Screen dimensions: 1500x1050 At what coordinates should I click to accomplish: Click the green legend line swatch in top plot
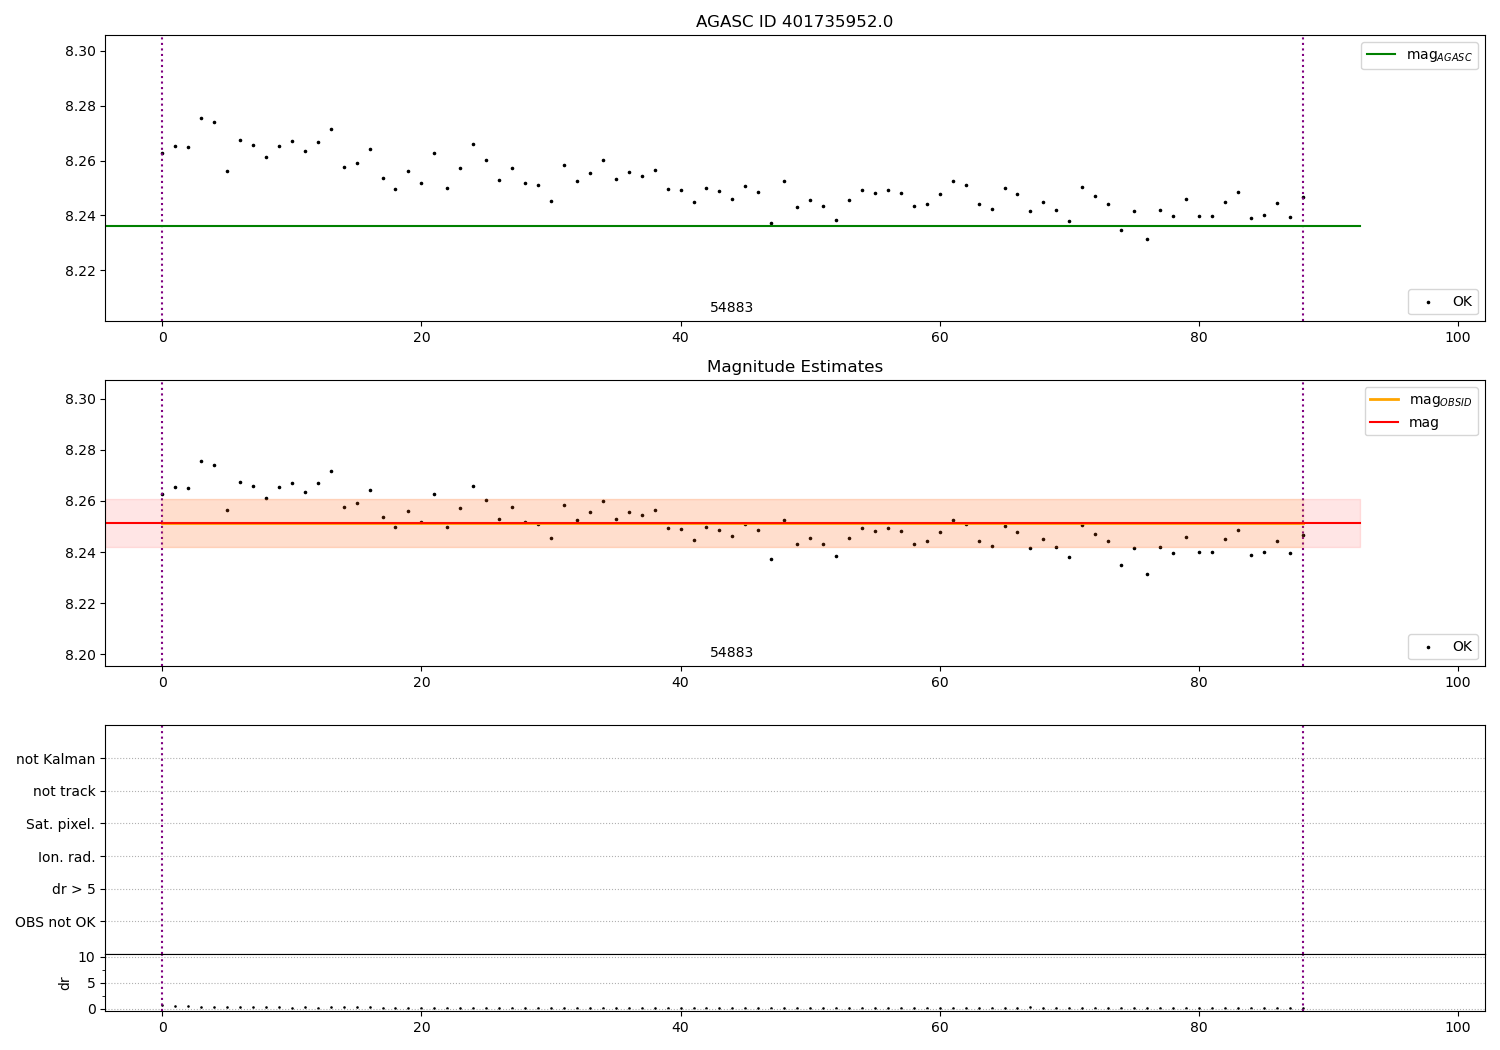pyautogui.click(x=1382, y=55)
